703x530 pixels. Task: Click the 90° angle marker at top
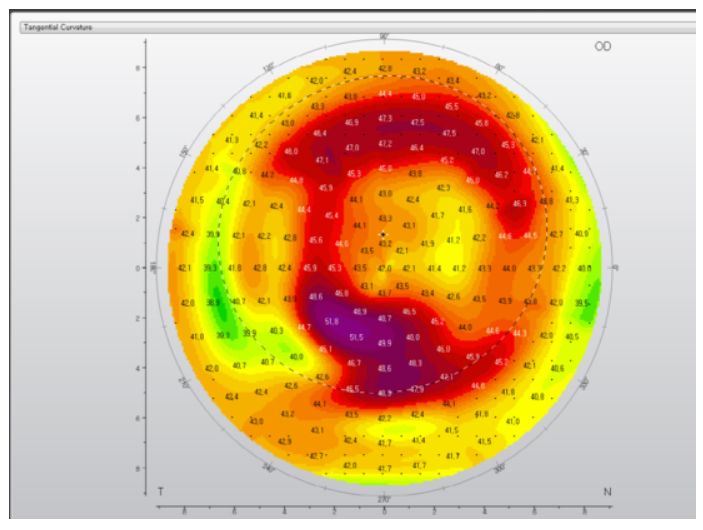[383, 37]
